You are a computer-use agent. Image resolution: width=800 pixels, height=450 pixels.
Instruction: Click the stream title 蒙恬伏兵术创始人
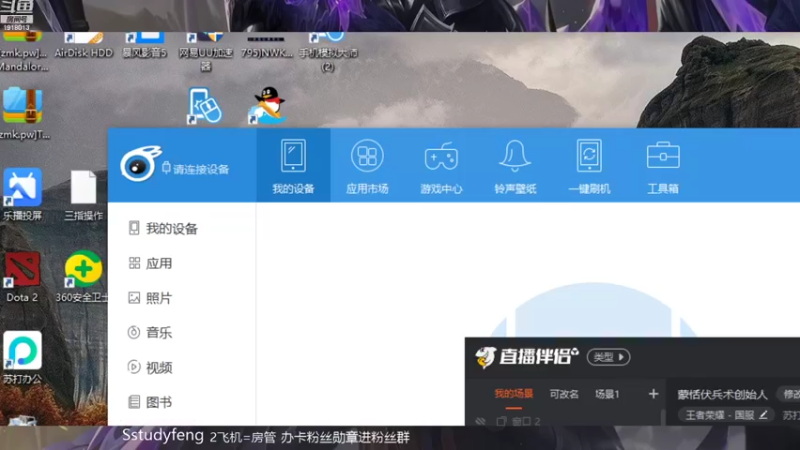722,394
